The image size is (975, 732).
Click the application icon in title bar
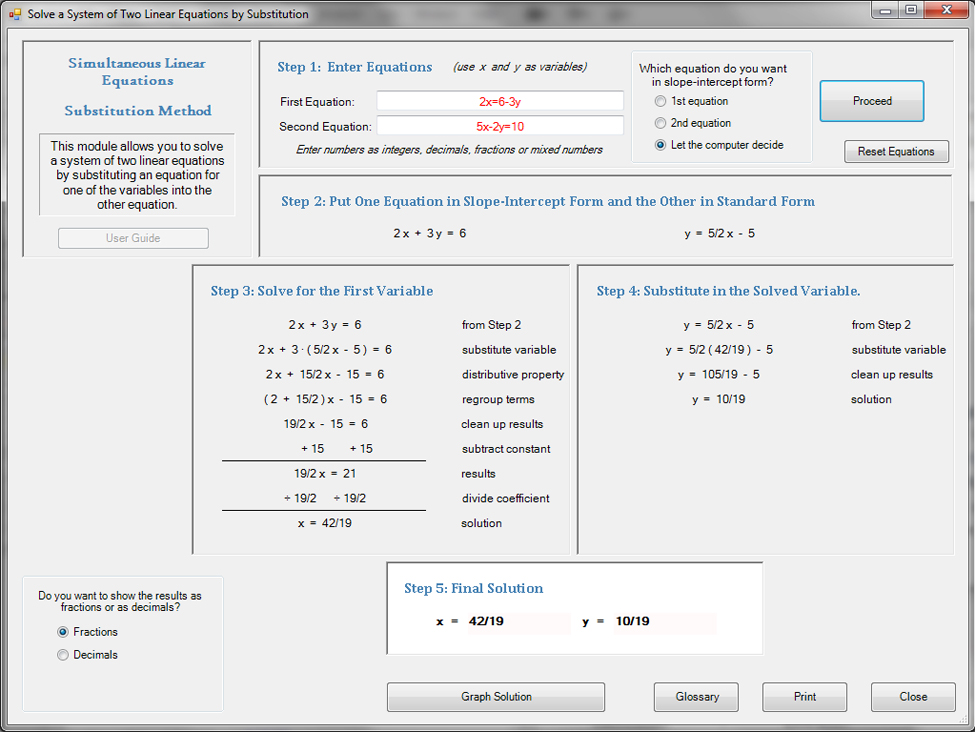14,14
